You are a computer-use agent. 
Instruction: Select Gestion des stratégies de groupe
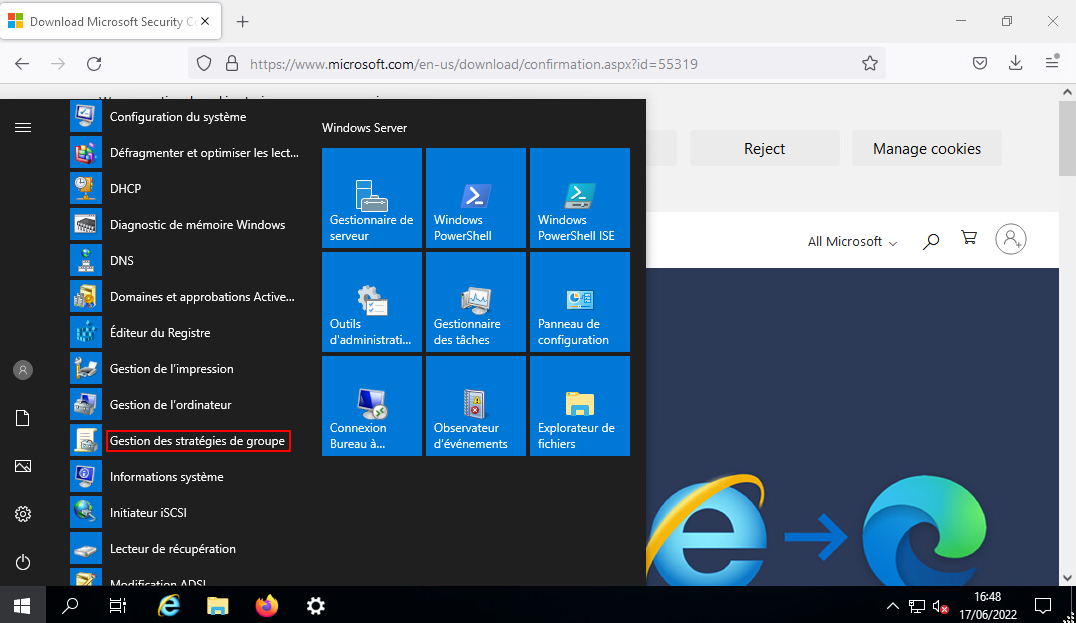pyautogui.click(x=197, y=441)
